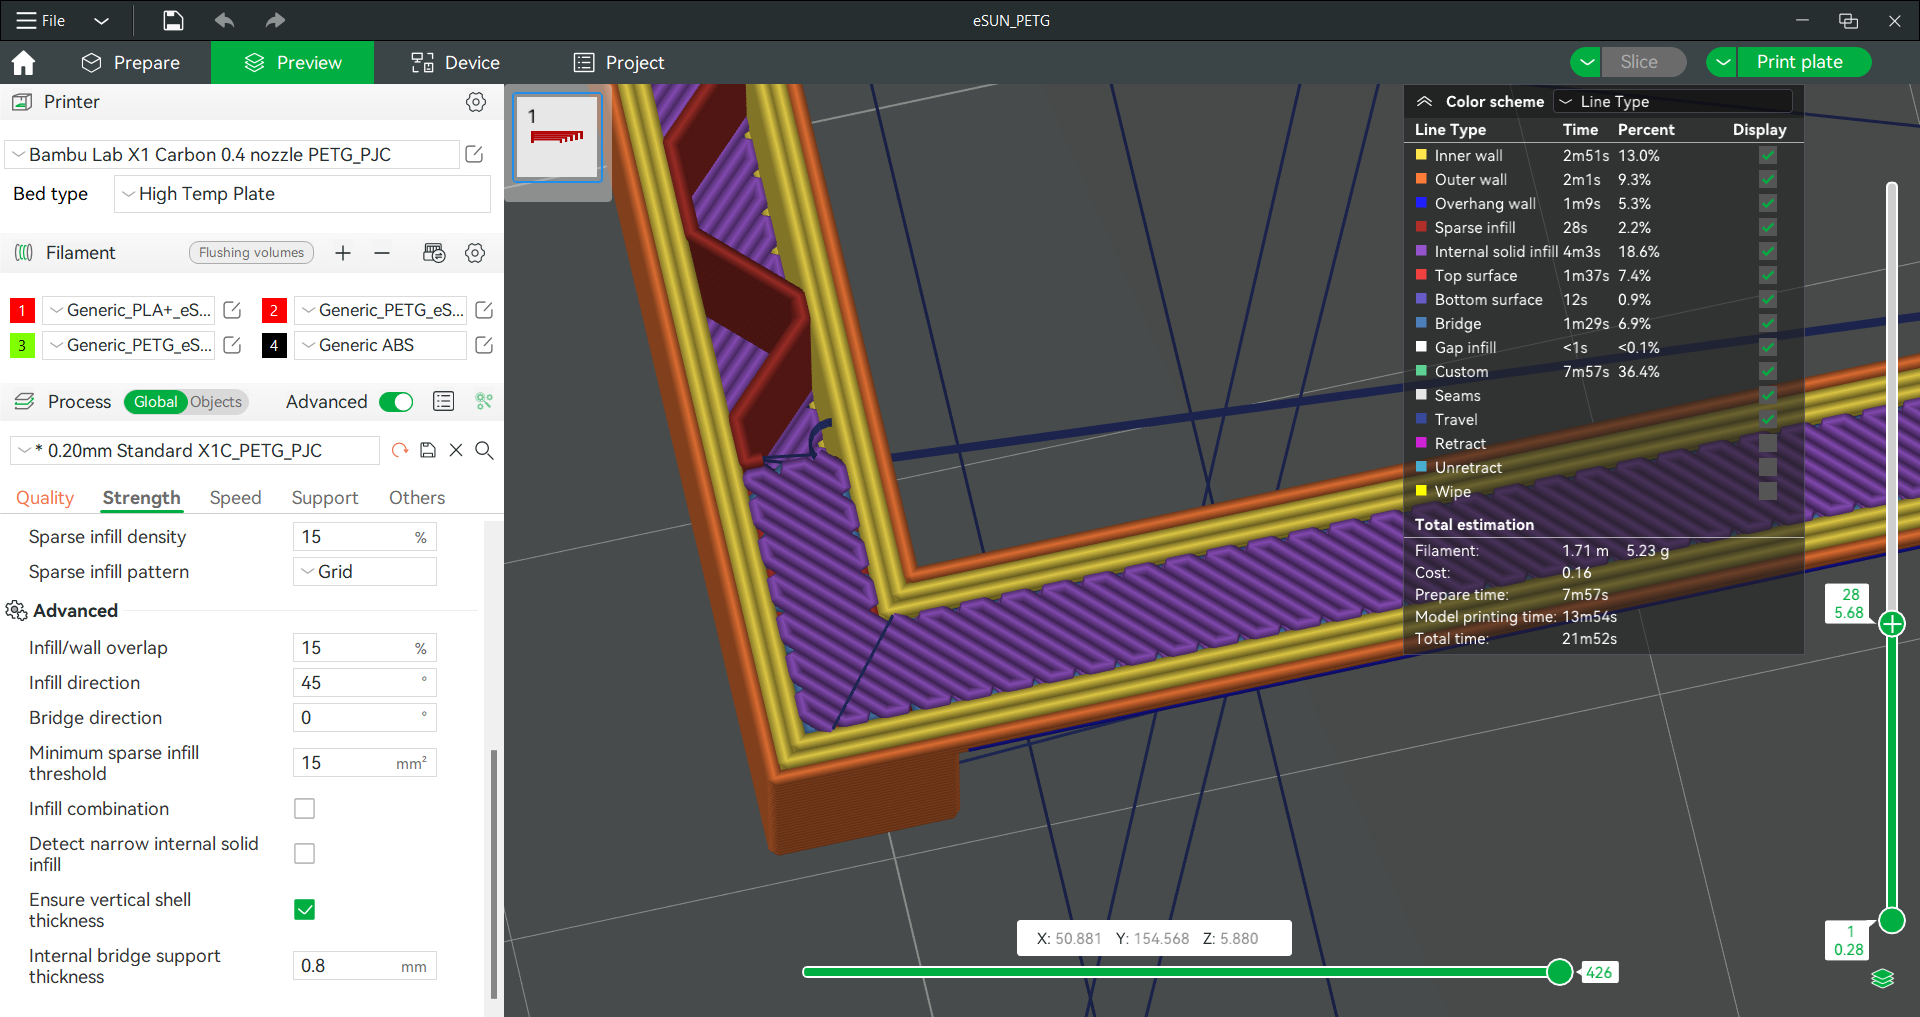Enable Infill combination

point(304,808)
